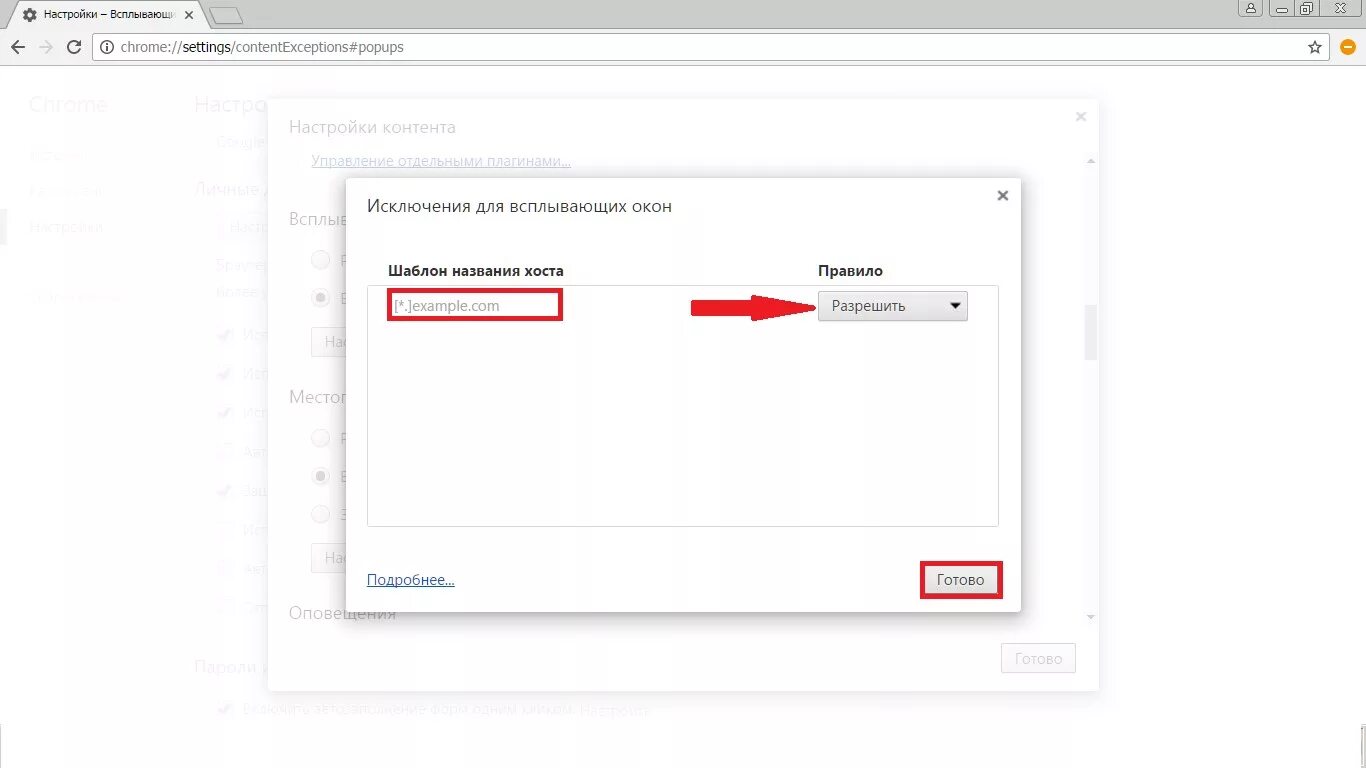Open the user profile icon in title bar

pyautogui.click(x=1251, y=8)
